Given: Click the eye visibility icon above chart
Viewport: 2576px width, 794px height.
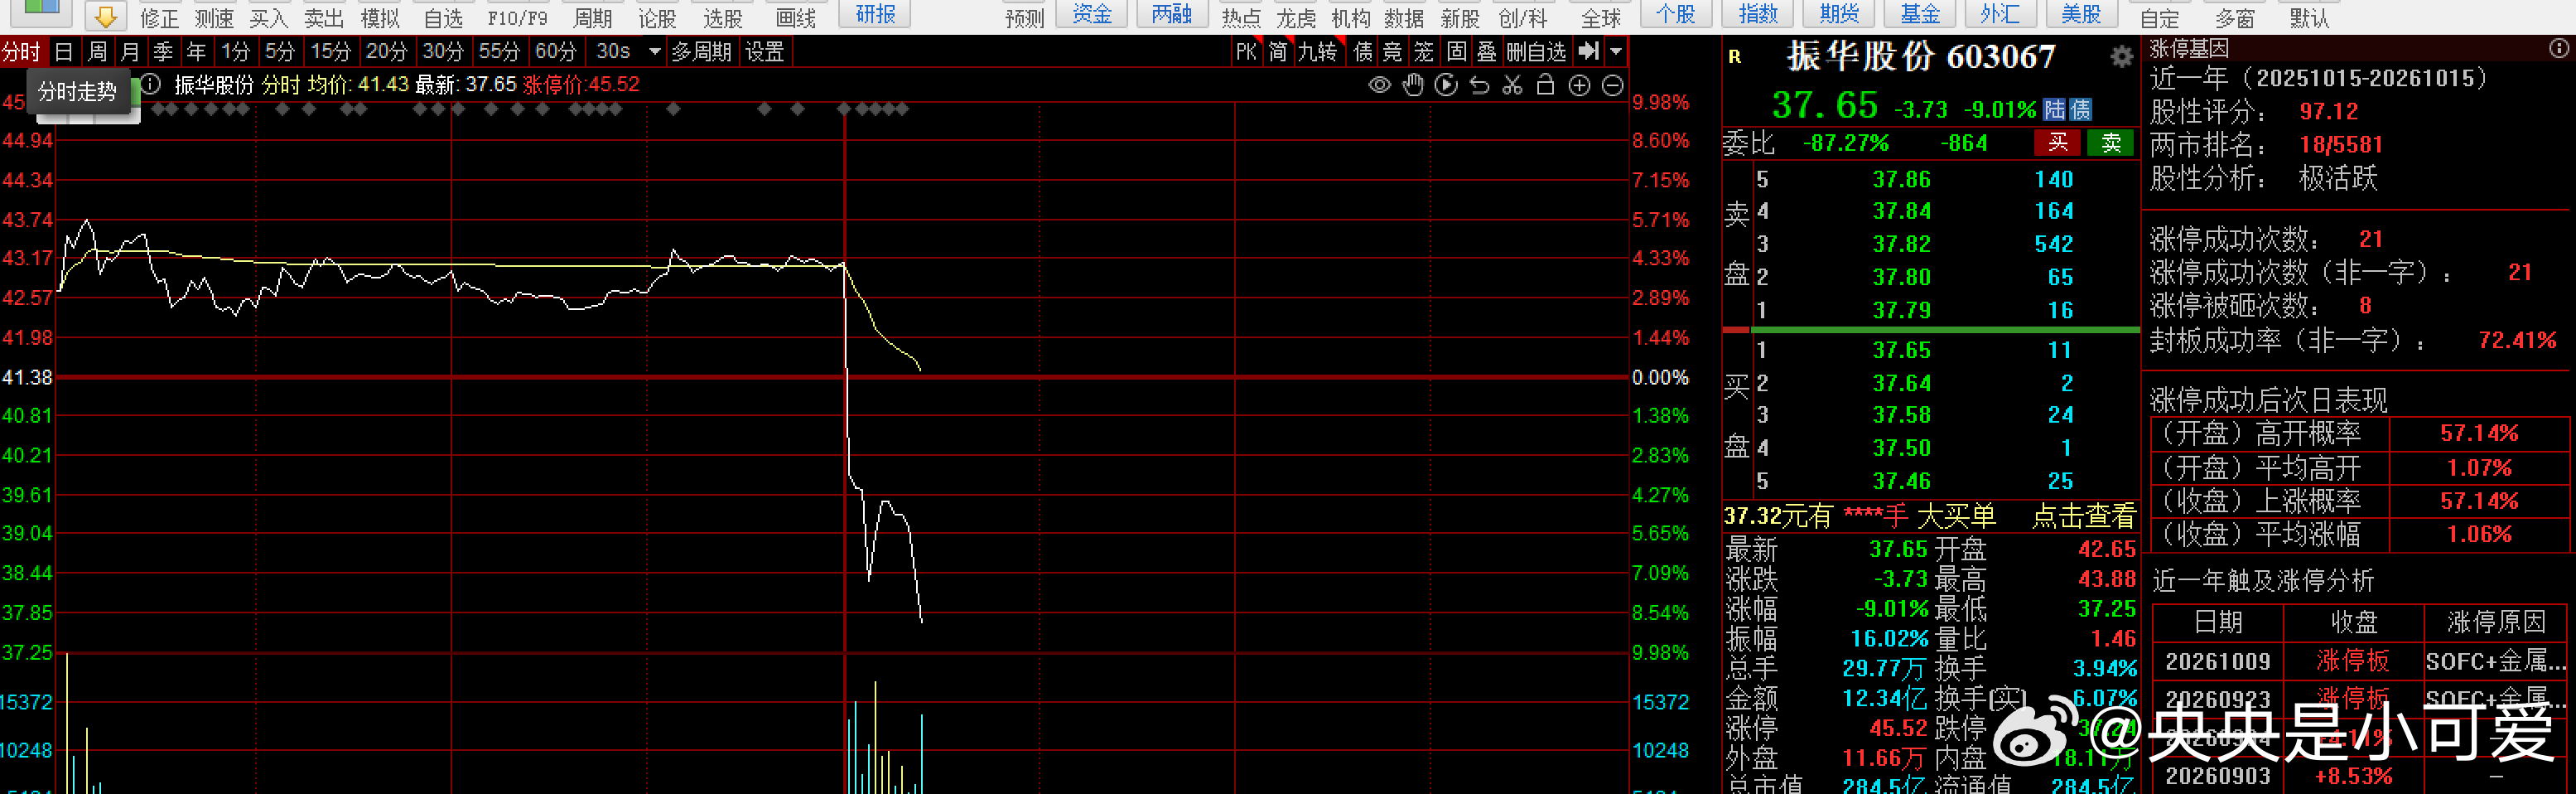Looking at the screenshot, I should click(x=1379, y=85).
